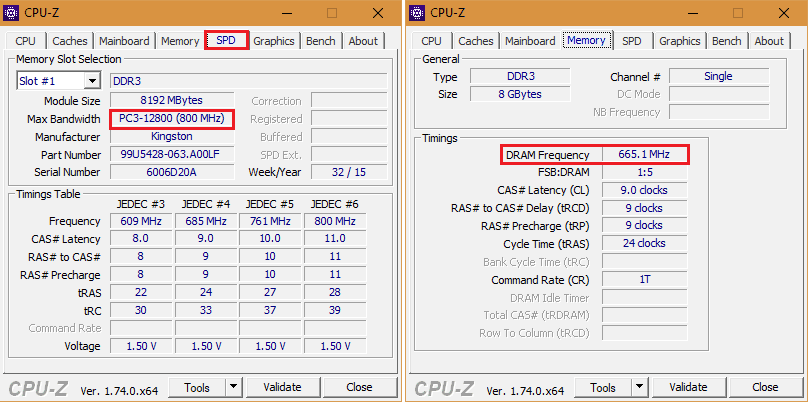
Task: Expand the Tools arrow in the left window
Action: coord(233,387)
